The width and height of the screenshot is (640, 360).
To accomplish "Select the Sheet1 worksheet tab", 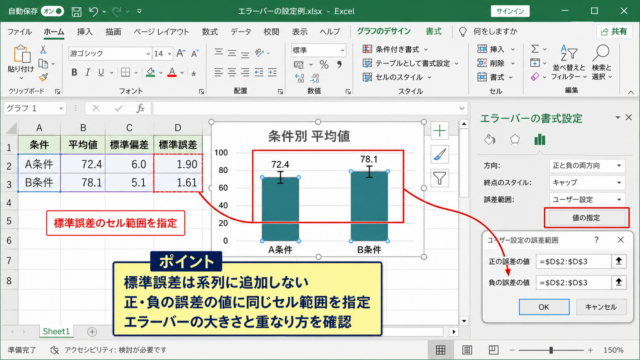I will coord(56,331).
